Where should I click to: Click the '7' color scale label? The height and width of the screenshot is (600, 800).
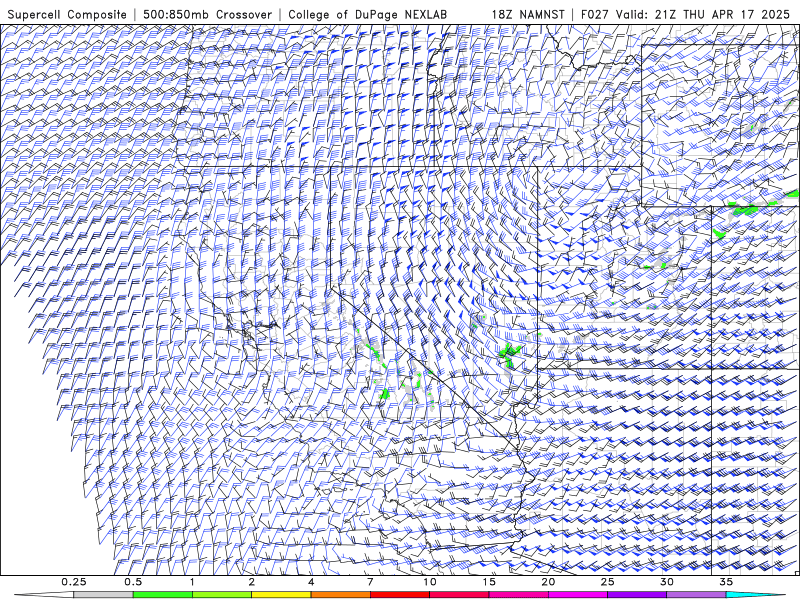[x=370, y=582]
